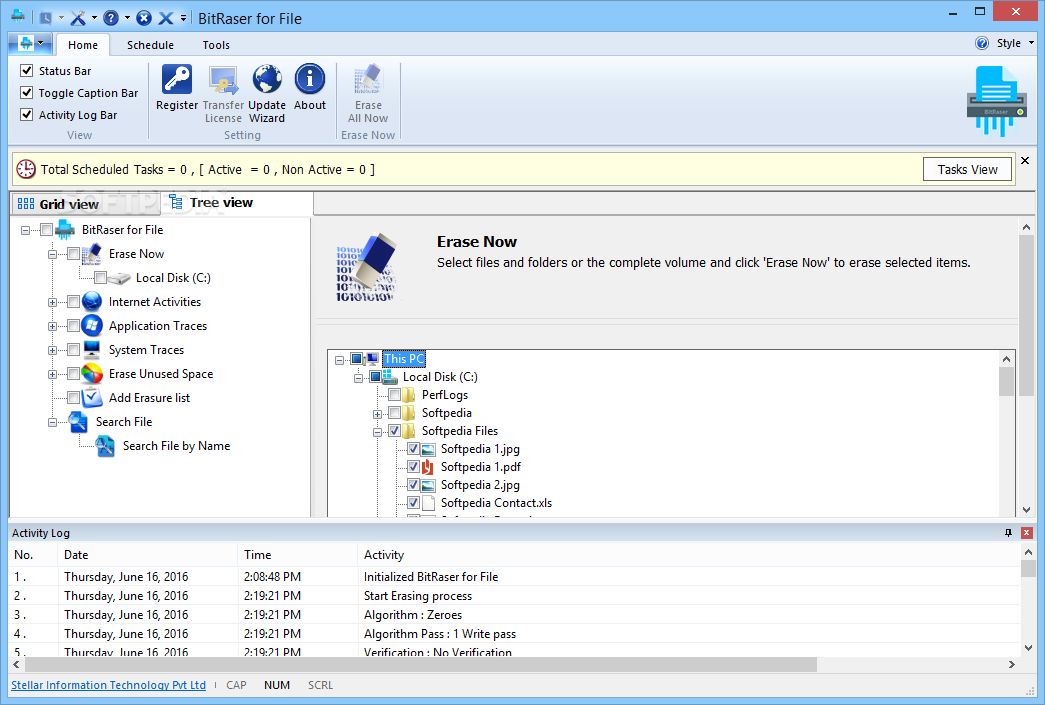Viewport: 1045px width, 705px height.
Task: Click the Style help icon
Action: point(982,43)
